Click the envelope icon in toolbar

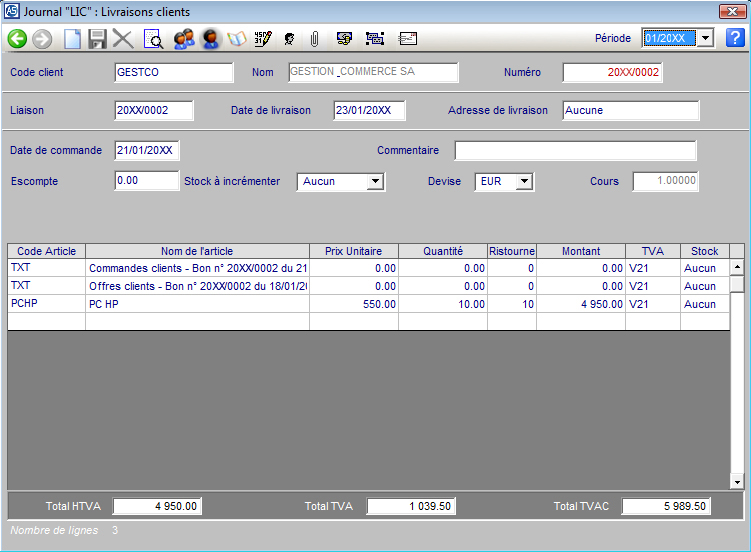point(408,39)
